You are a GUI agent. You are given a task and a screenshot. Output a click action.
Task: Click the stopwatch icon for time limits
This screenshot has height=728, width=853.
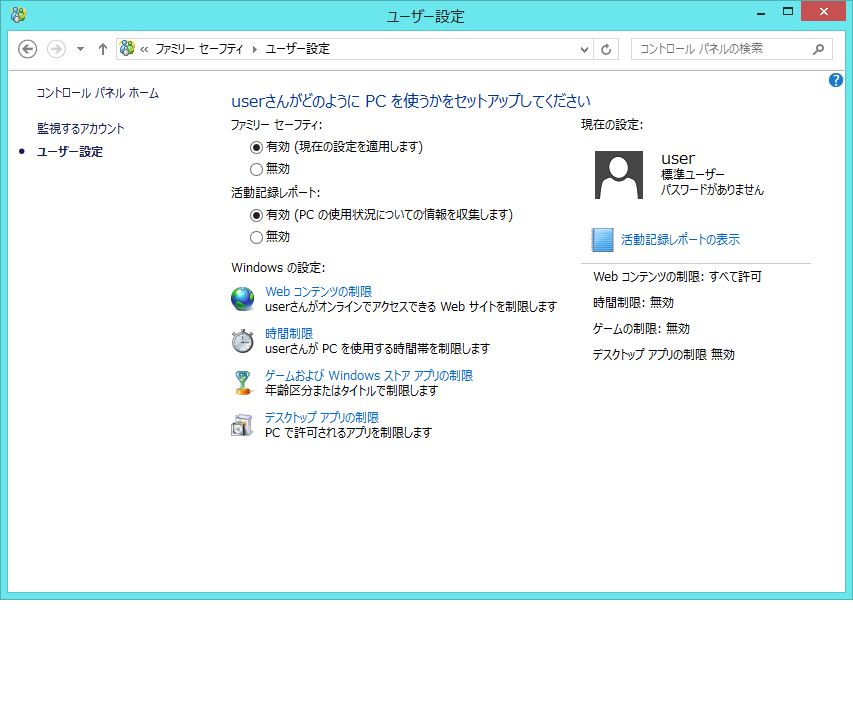click(243, 341)
